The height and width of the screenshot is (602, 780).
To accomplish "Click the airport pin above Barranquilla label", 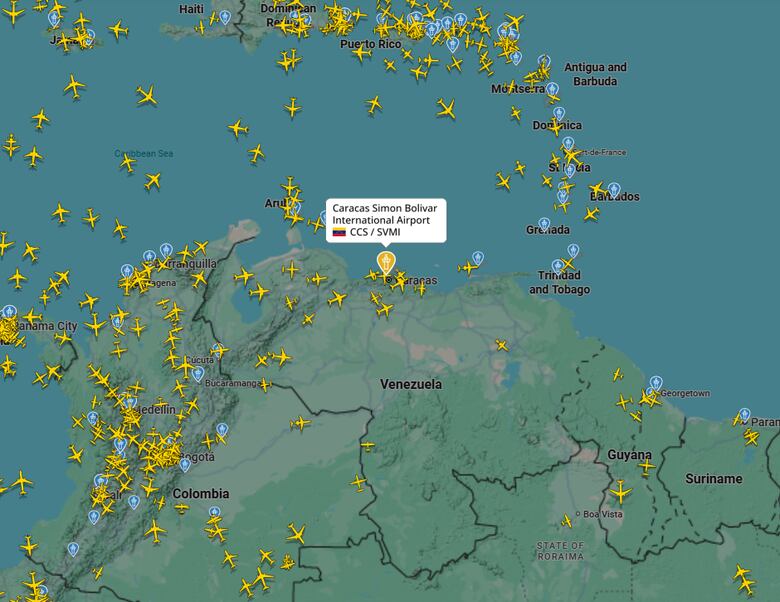I will [166, 250].
